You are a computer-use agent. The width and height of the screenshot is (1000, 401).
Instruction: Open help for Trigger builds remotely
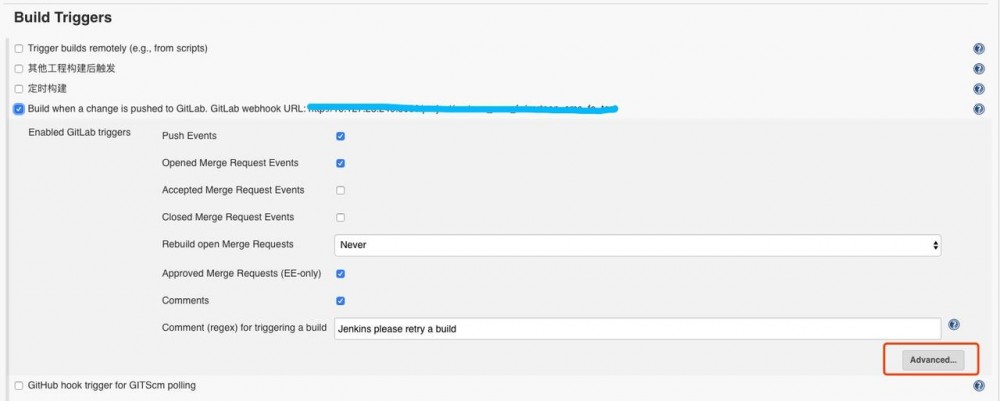[979, 49]
